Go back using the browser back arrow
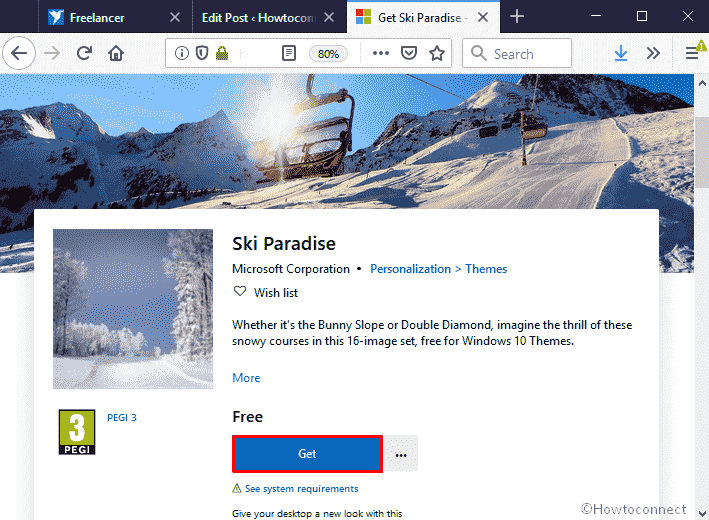709x520 pixels. tap(19, 53)
